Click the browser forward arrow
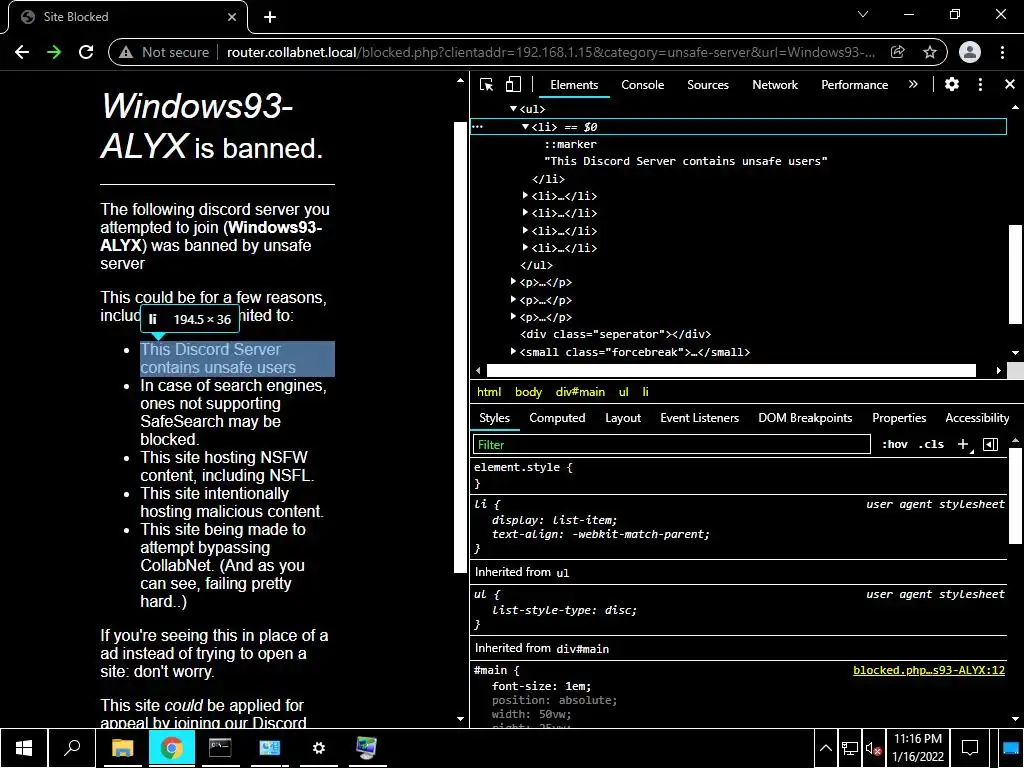Image resolution: width=1024 pixels, height=768 pixels. pos(54,52)
